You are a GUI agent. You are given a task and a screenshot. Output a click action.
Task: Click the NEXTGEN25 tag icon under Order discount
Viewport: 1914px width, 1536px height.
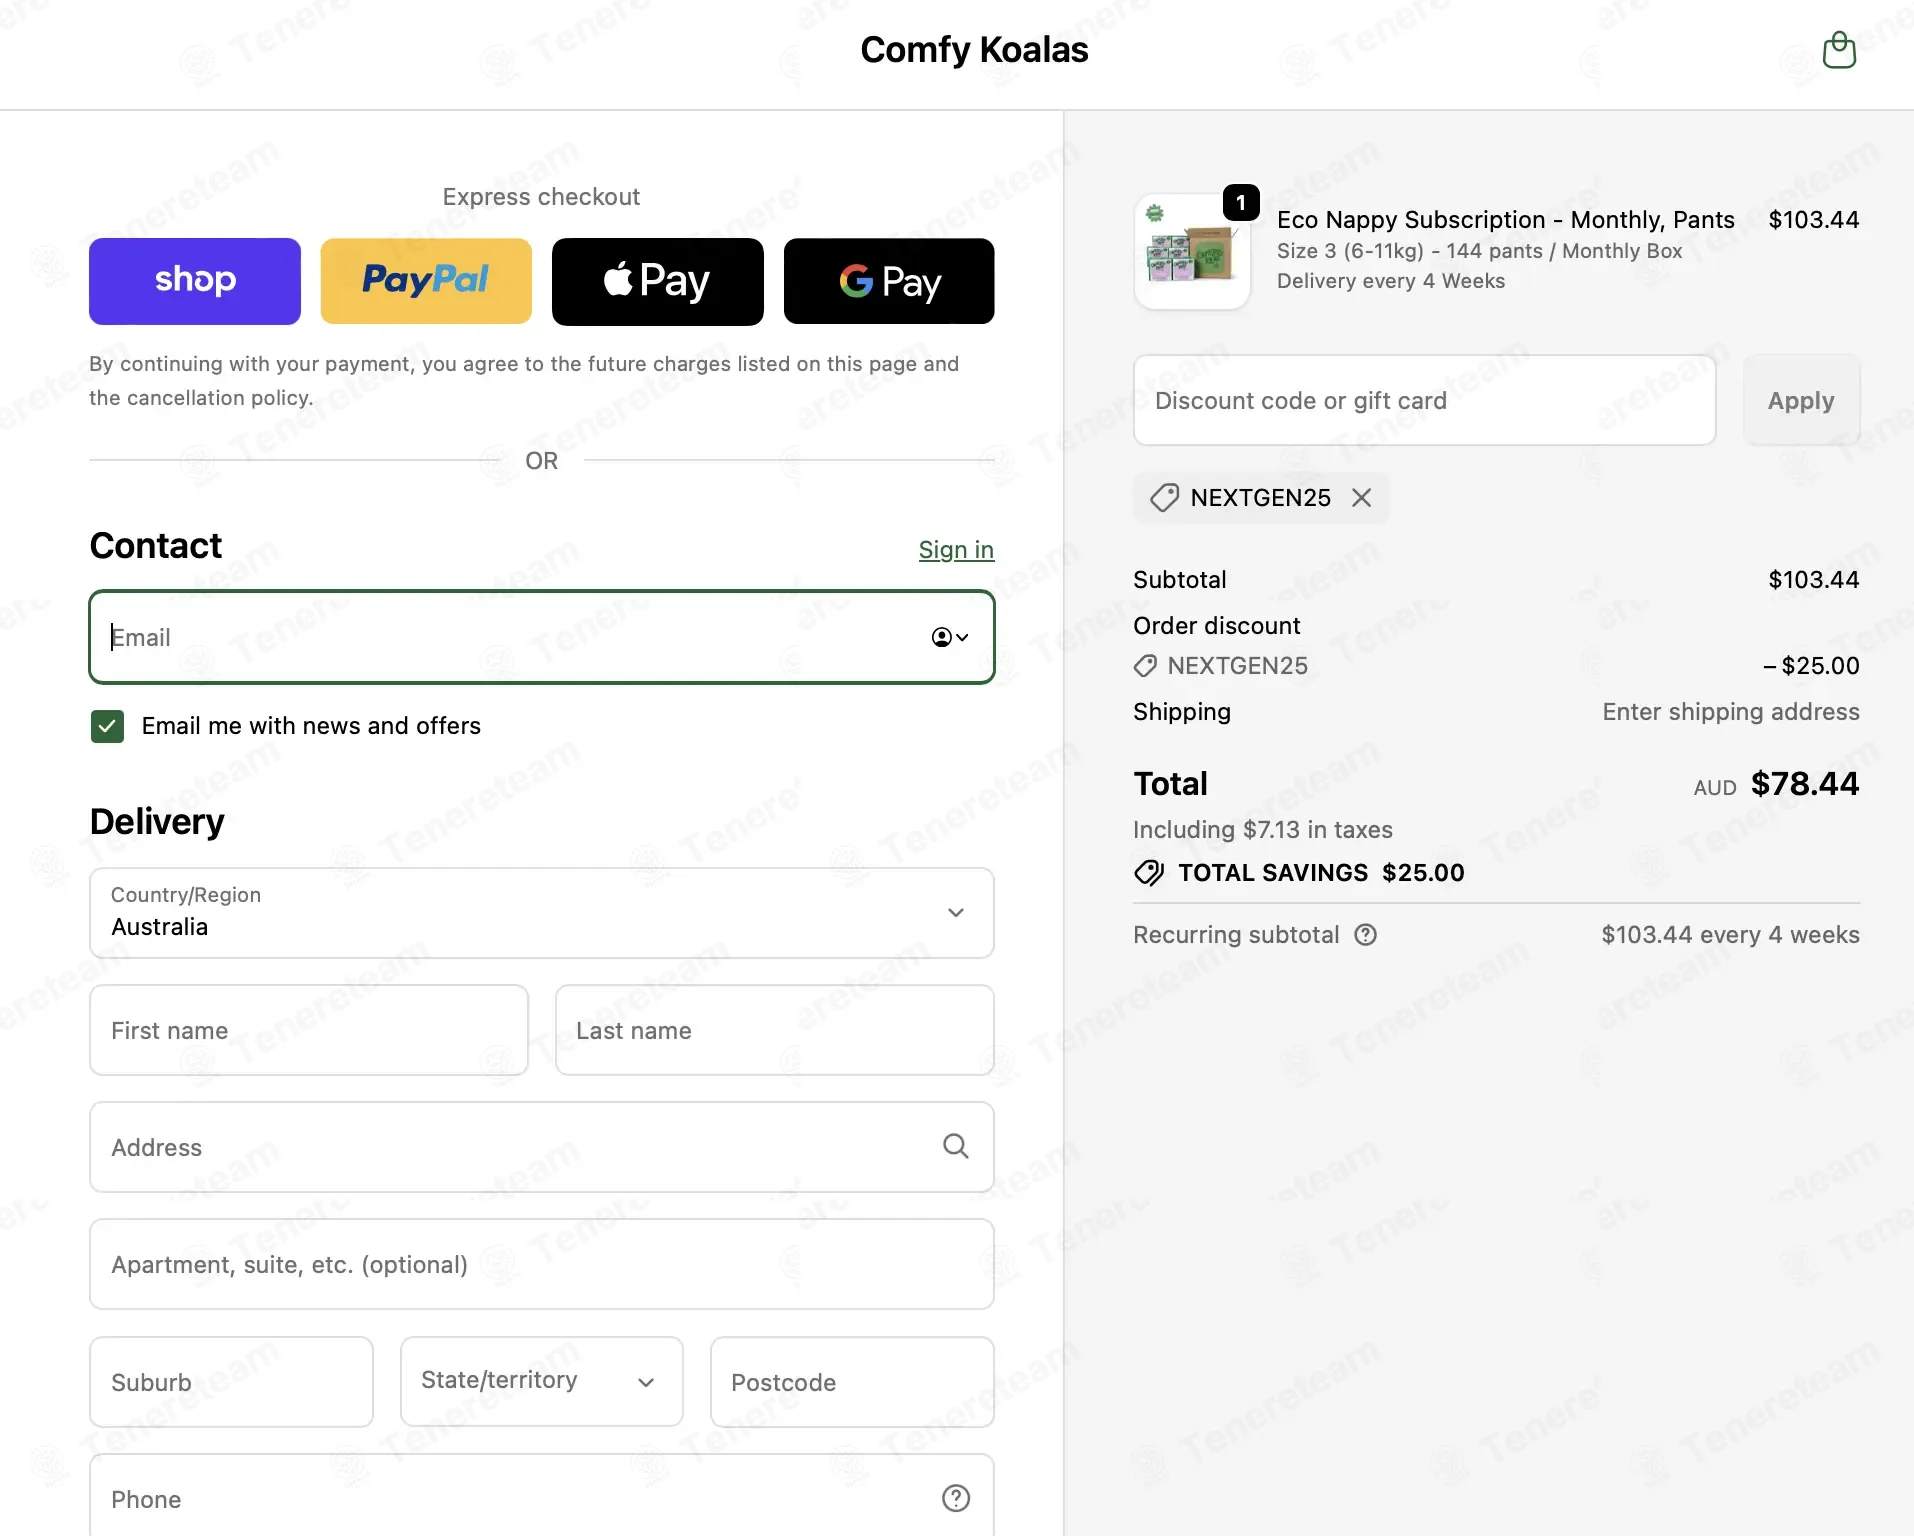[1145, 666]
